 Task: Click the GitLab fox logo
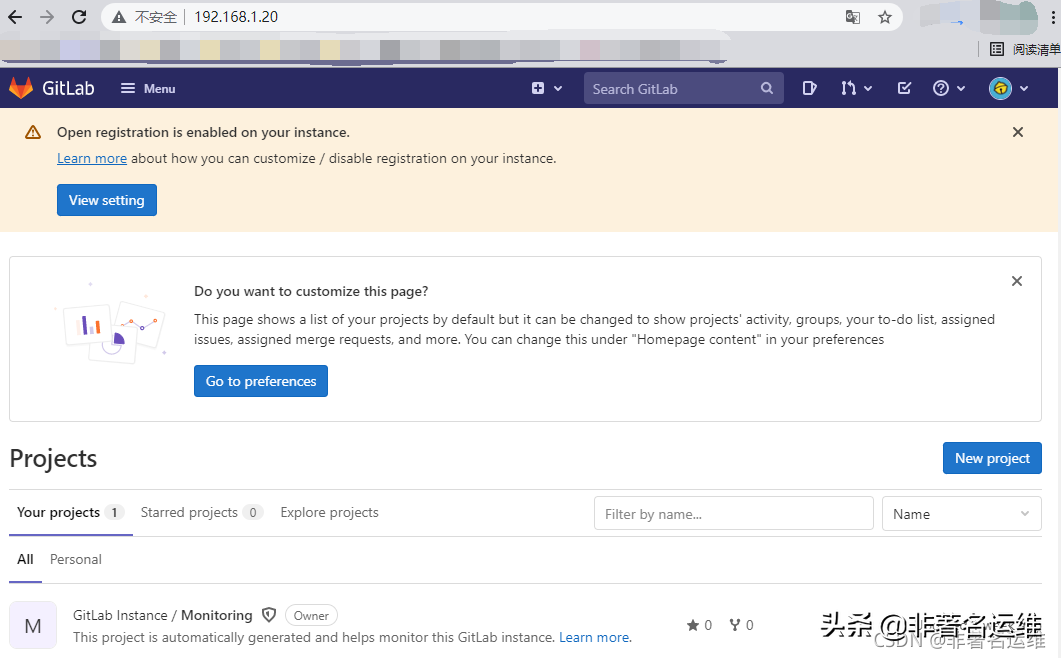[21, 88]
